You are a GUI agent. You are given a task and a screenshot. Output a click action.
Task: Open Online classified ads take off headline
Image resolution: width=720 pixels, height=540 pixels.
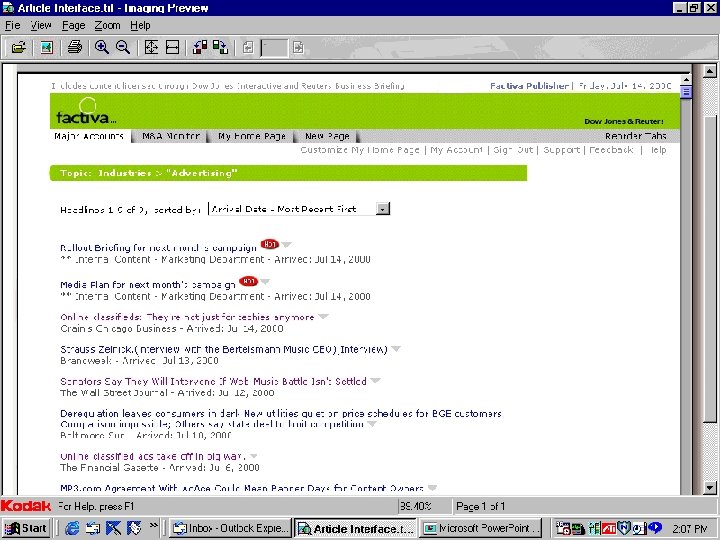tap(152, 456)
